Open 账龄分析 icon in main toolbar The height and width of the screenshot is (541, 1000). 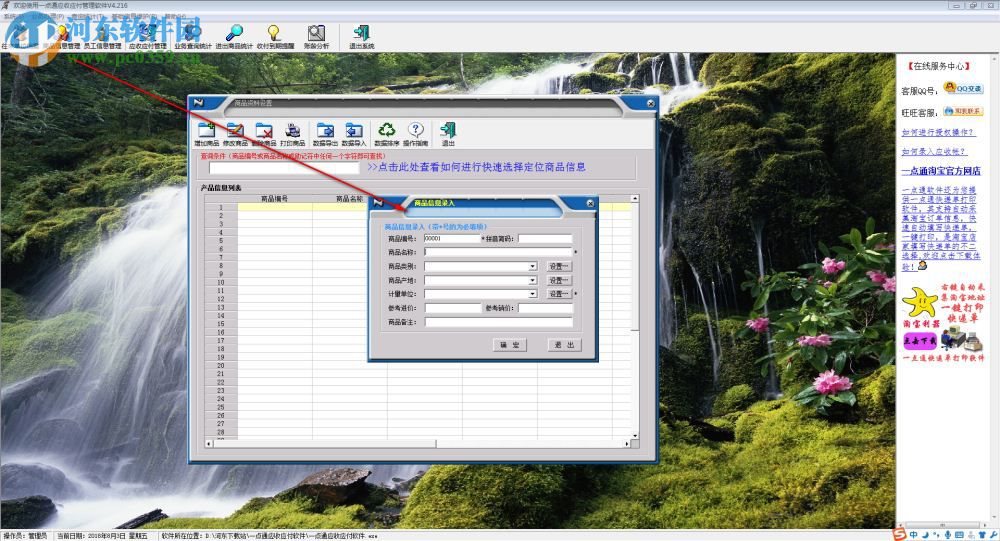tap(316, 37)
